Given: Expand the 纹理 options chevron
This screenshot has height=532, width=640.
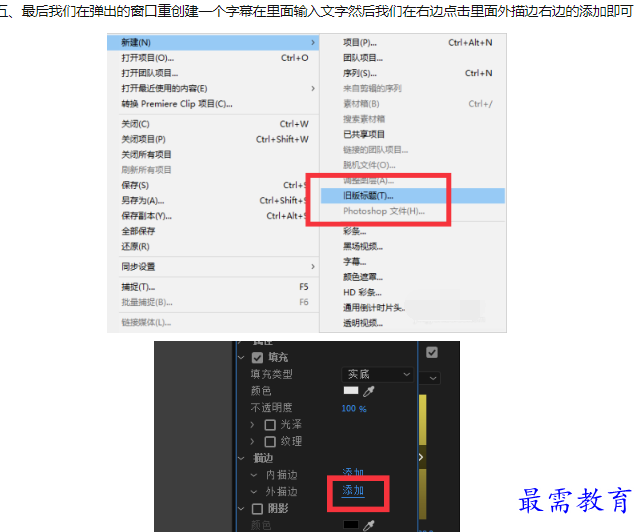Looking at the screenshot, I should [x=252, y=441].
